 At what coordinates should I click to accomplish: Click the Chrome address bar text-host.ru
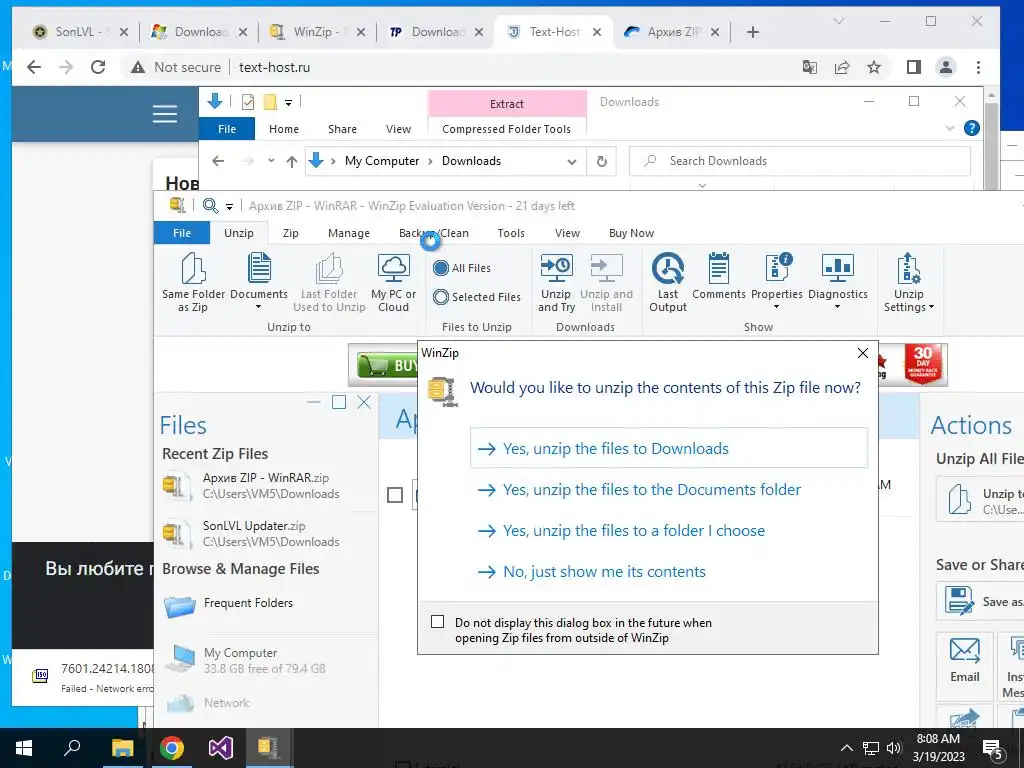click(274, 67)
